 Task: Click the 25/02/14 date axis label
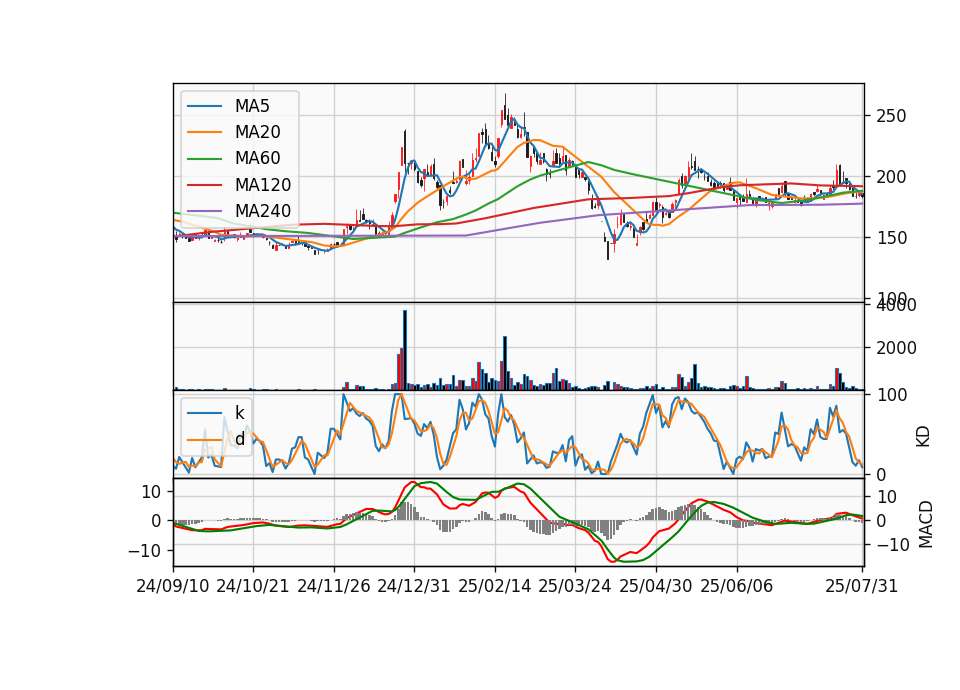click(x=495, y=587)
